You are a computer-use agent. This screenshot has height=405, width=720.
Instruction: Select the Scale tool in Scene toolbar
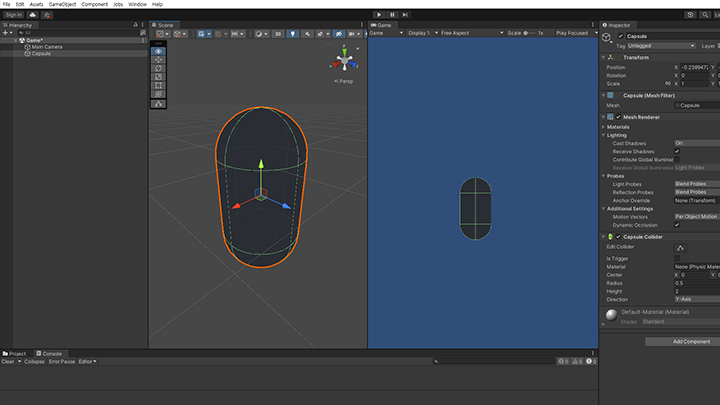click(158, 77)
